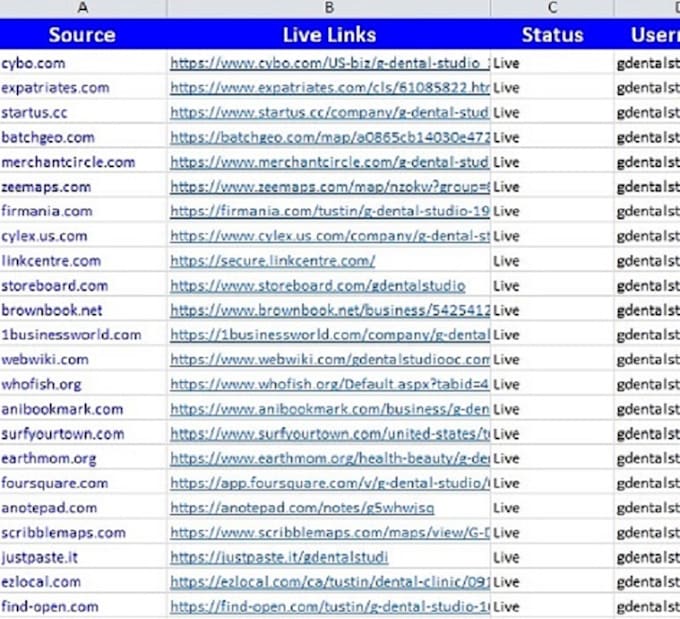This screenshot has width=680, height=619.
Task: Open the whofish.org Default.aspx link
Action: pos(330,384)
